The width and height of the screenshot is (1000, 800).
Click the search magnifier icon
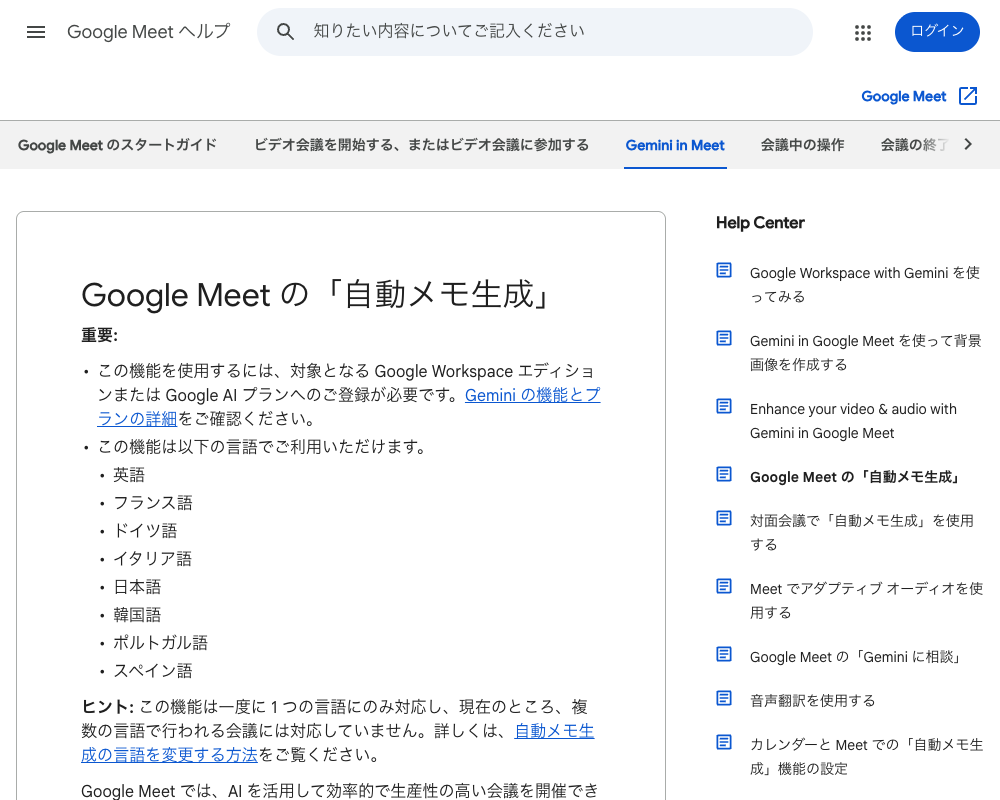coord(285,32)
